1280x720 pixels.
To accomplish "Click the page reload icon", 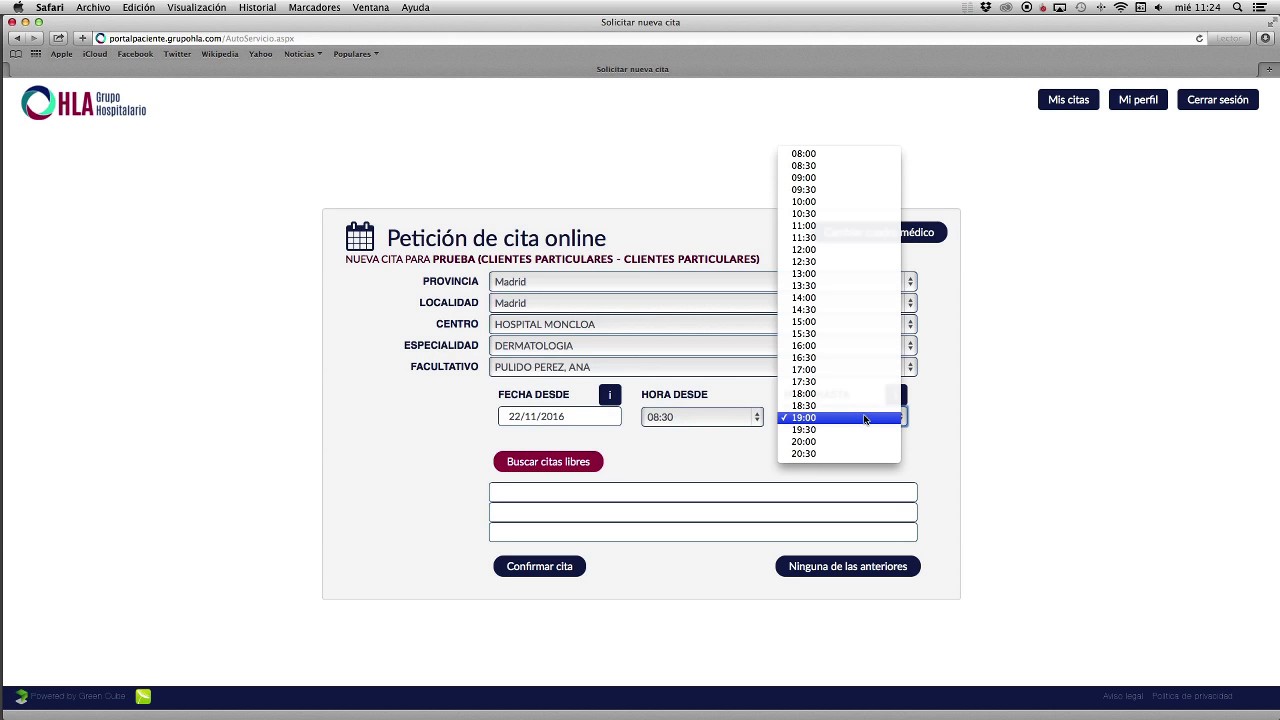I will click(1199, 38).
